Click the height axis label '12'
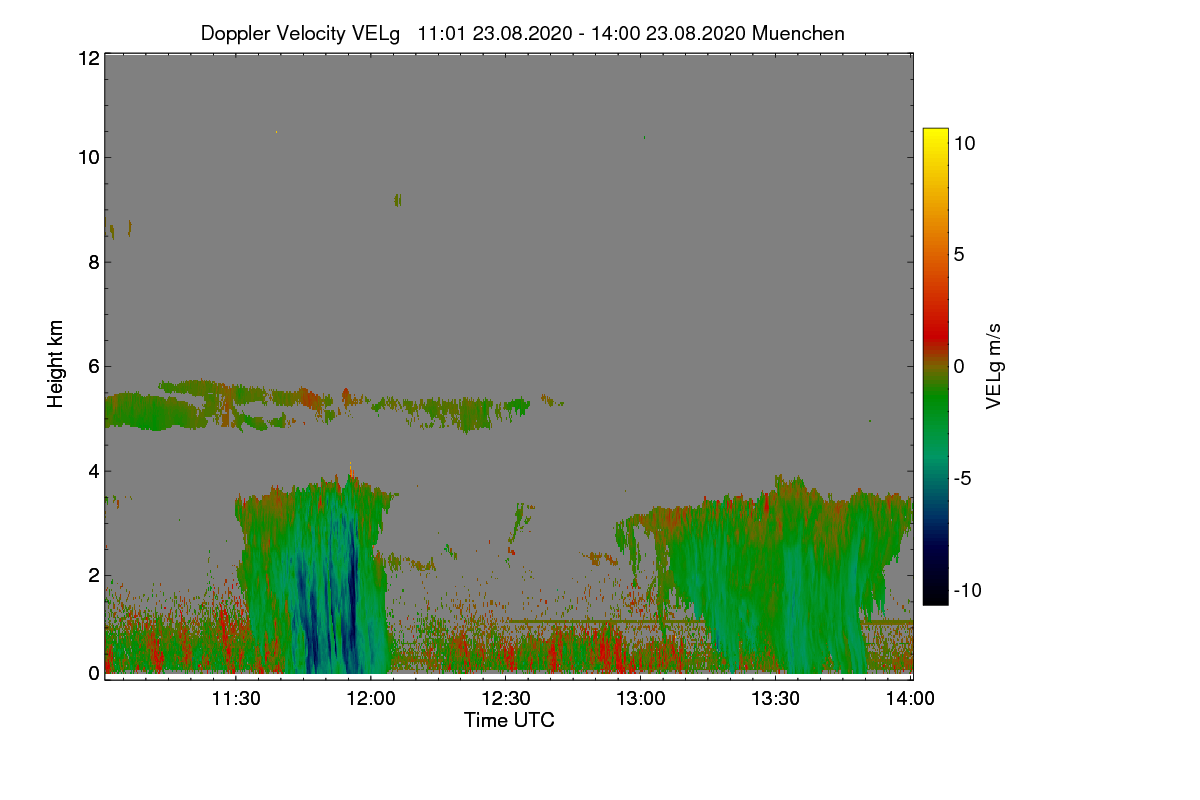 87,58
